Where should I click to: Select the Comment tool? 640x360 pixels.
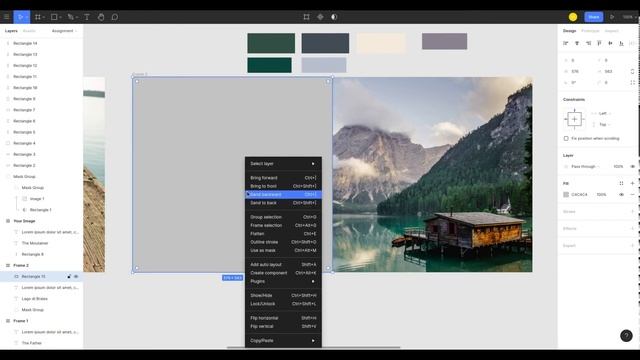tap(115, 17)
